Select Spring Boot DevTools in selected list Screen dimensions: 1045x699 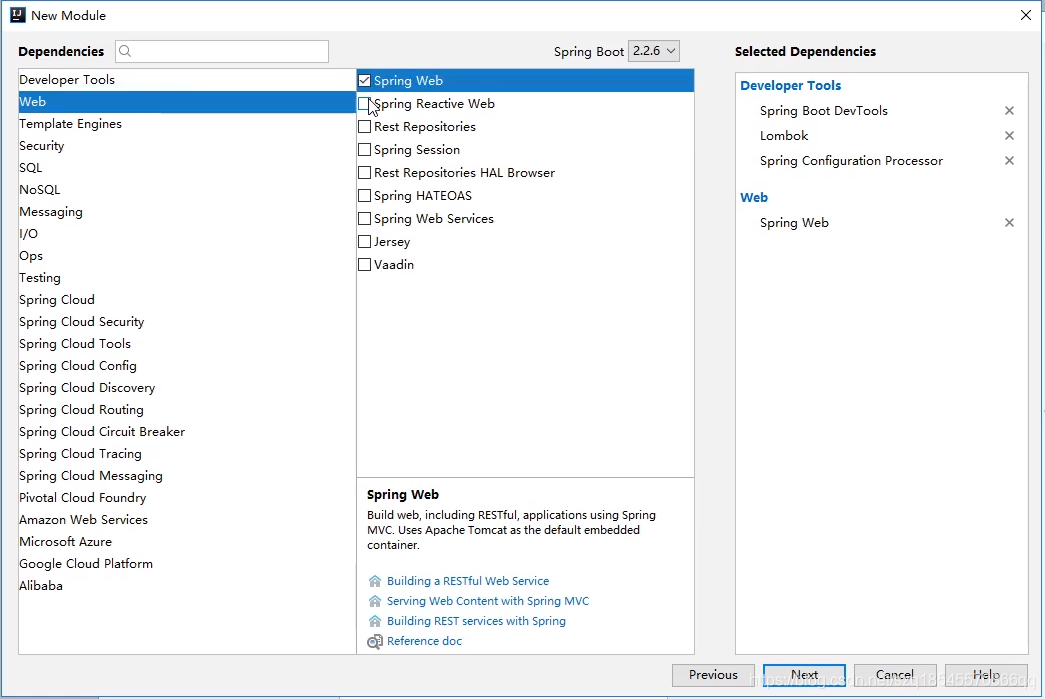(x=824, y=111)
